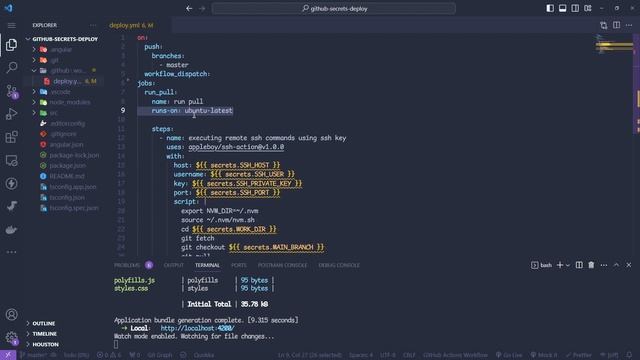The image size is (640, 360).
Task: Open terminal panel more actions ellipsis
Action: 604,265
